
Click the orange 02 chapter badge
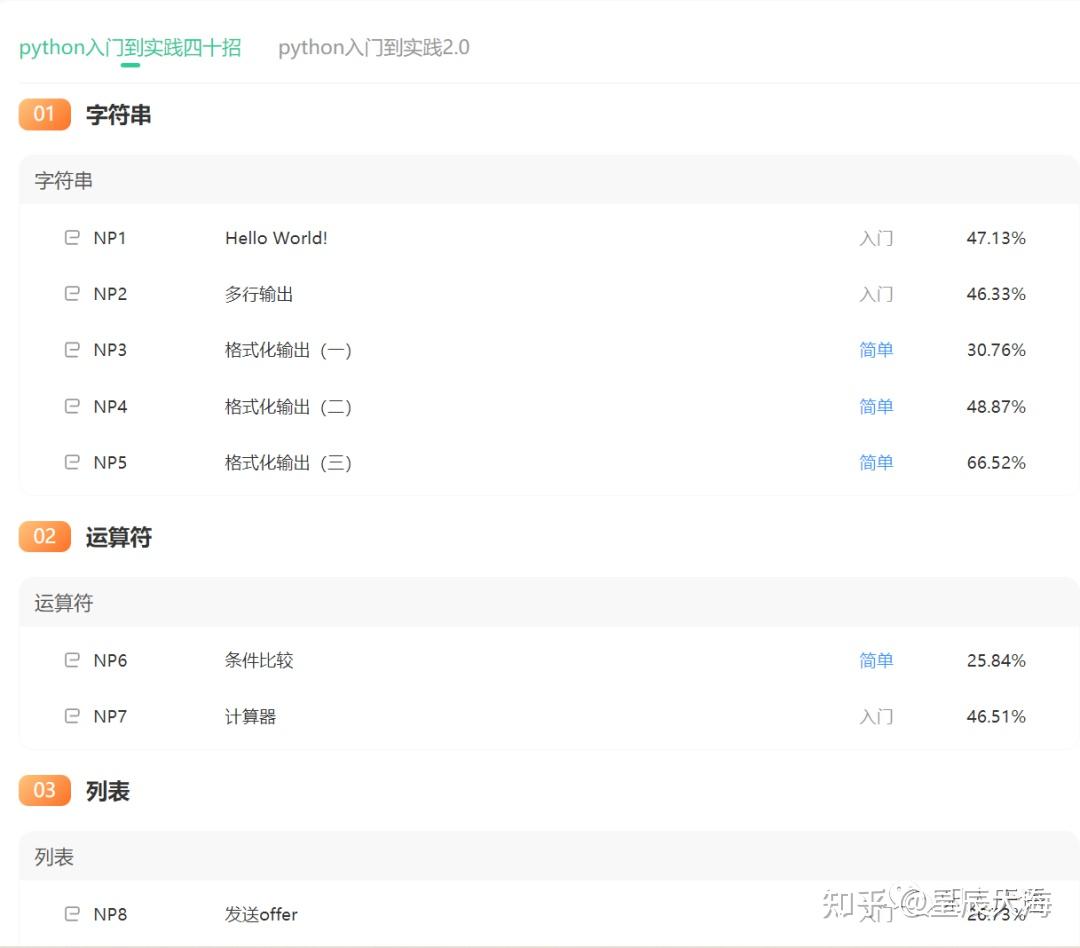coord(45,537)
